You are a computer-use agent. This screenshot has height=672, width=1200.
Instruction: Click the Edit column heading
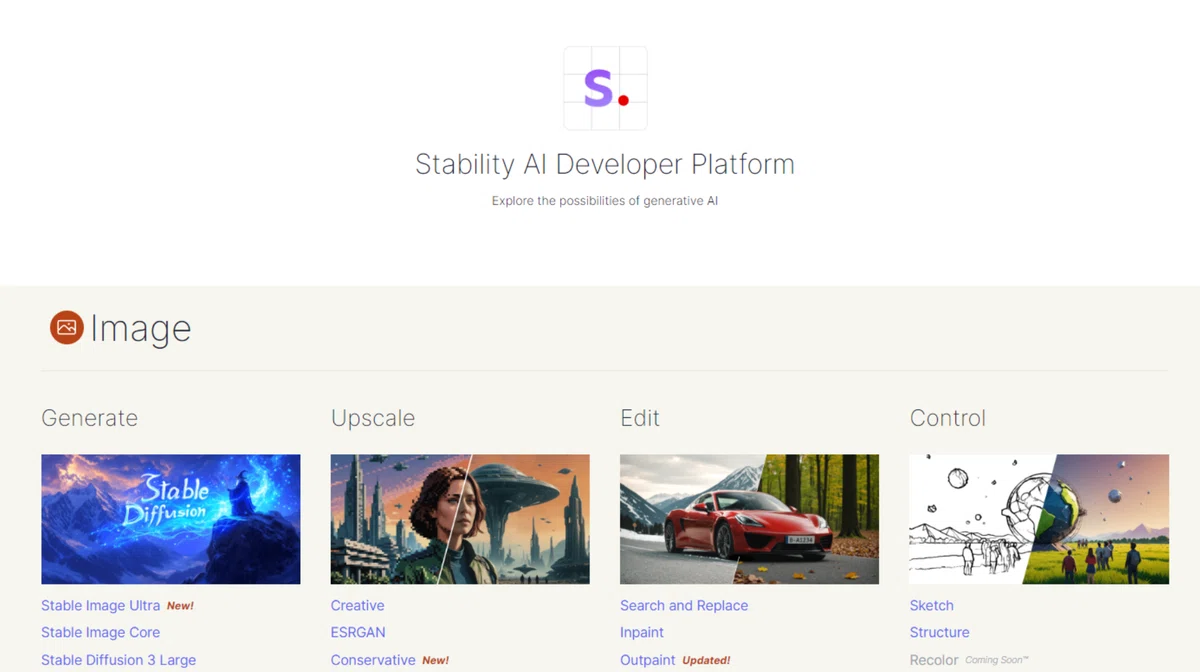coord(640,418)
